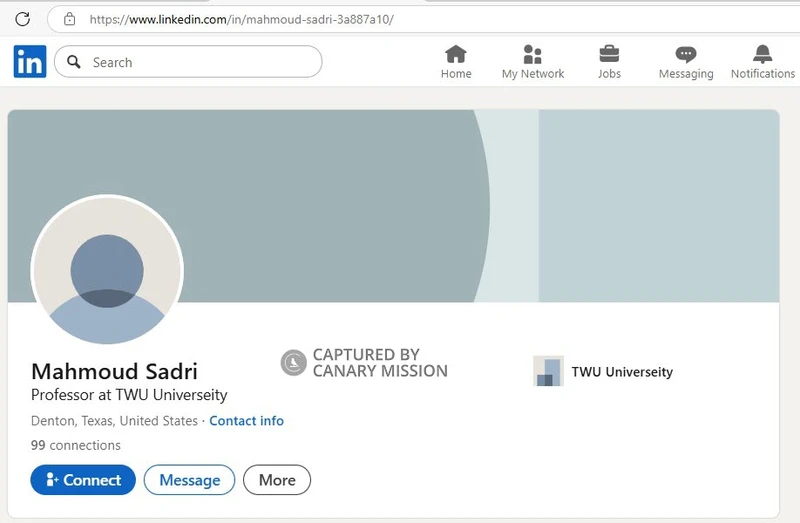The image size is (800, 523).
Task: Open the Jobs briefcase icon
Action: [609, 54]
